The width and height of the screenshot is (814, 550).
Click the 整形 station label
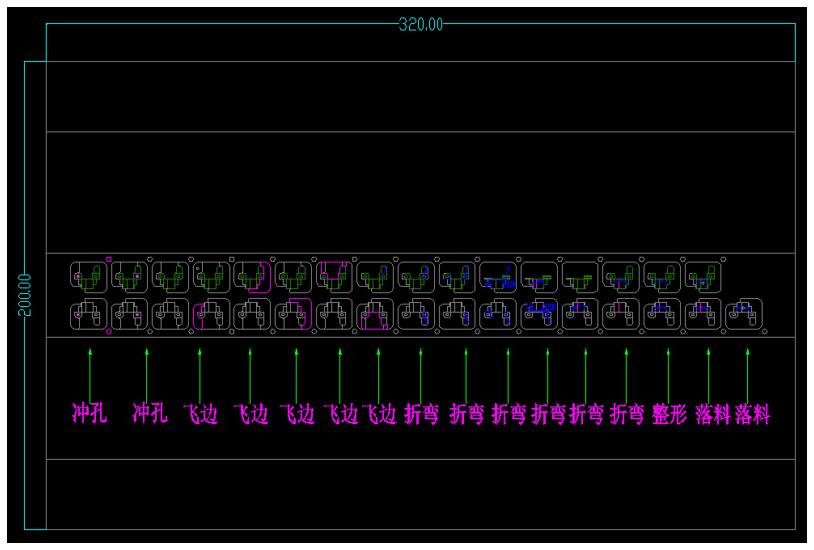tap(669, 414)
